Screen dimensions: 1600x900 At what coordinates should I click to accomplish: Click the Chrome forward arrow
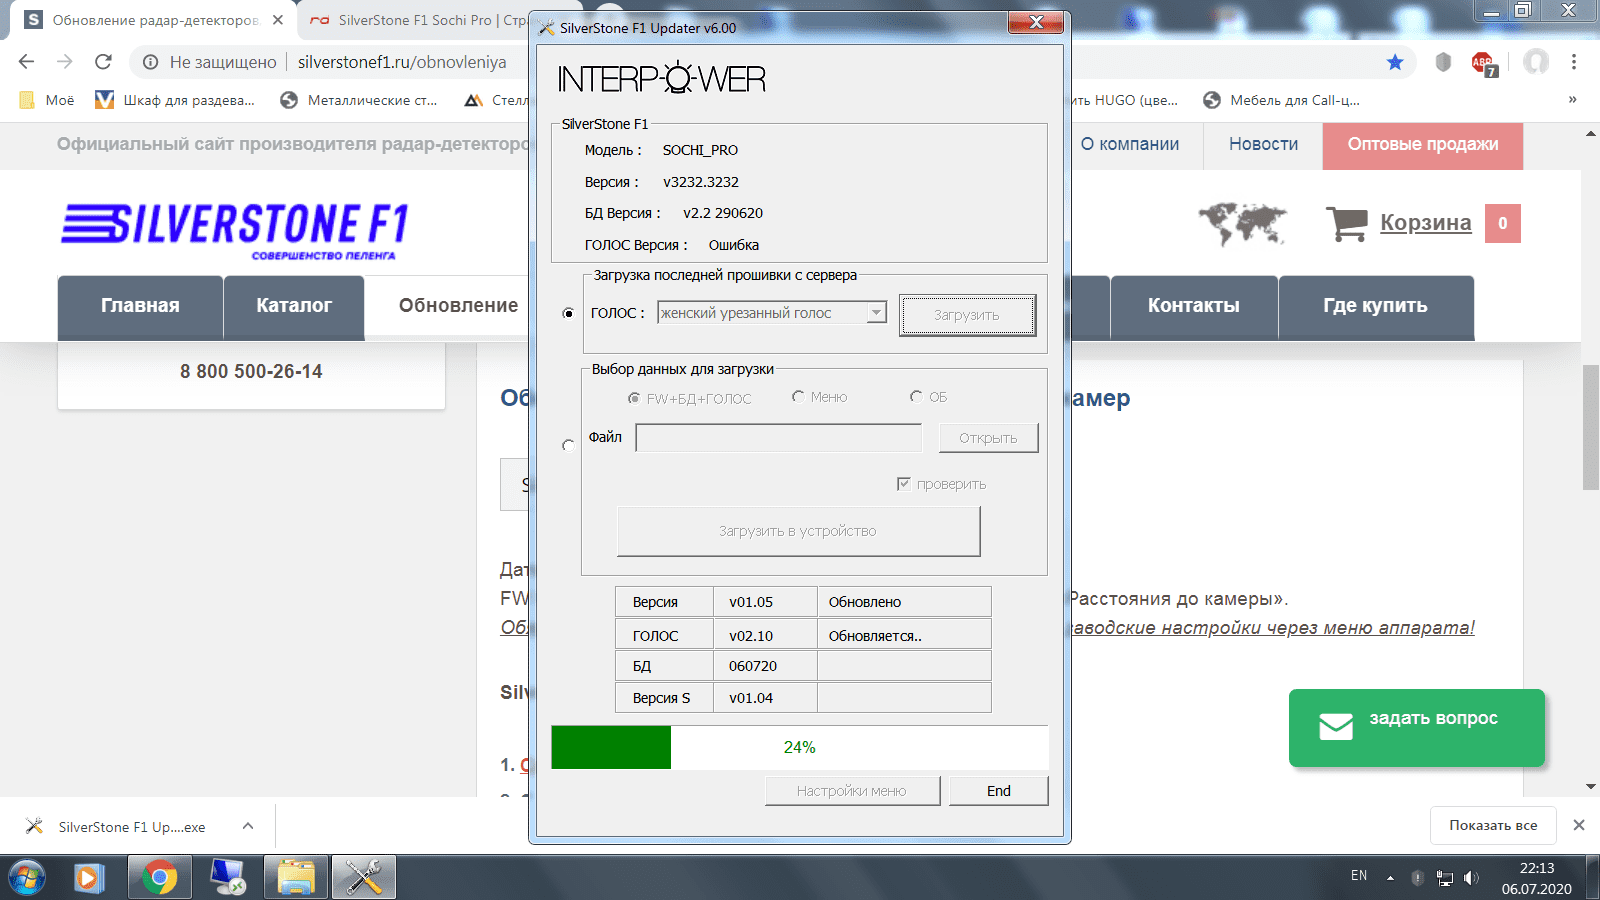pyautogui.click(x=65, y=62)
